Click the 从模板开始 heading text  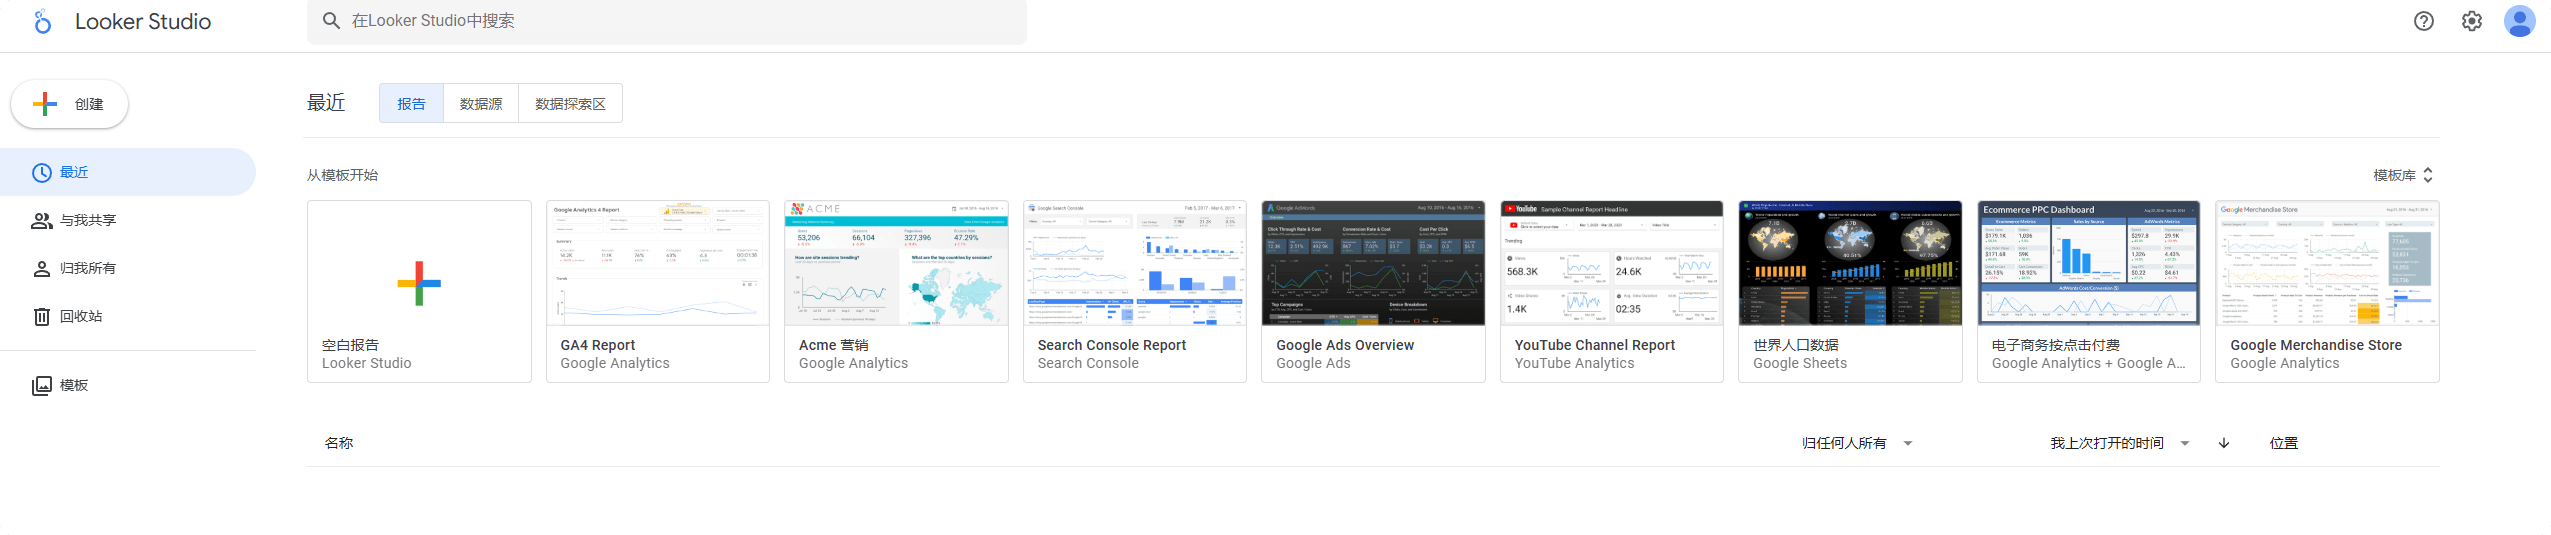coord(342,175)
